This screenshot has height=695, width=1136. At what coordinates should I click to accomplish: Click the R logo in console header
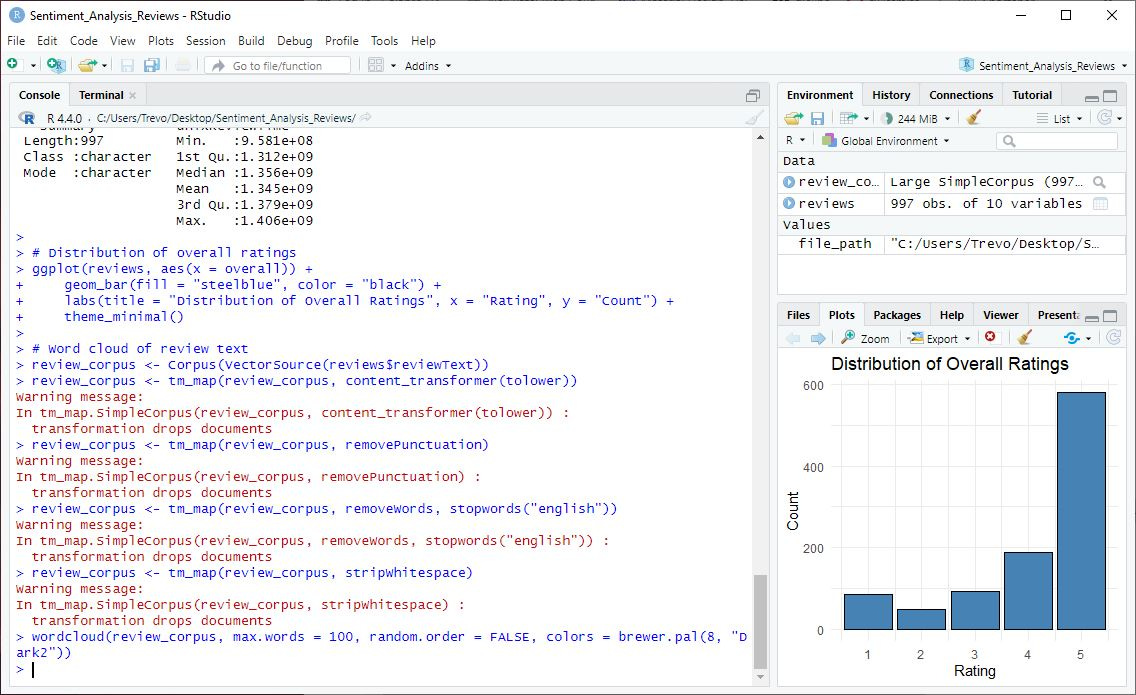[27, 117]
